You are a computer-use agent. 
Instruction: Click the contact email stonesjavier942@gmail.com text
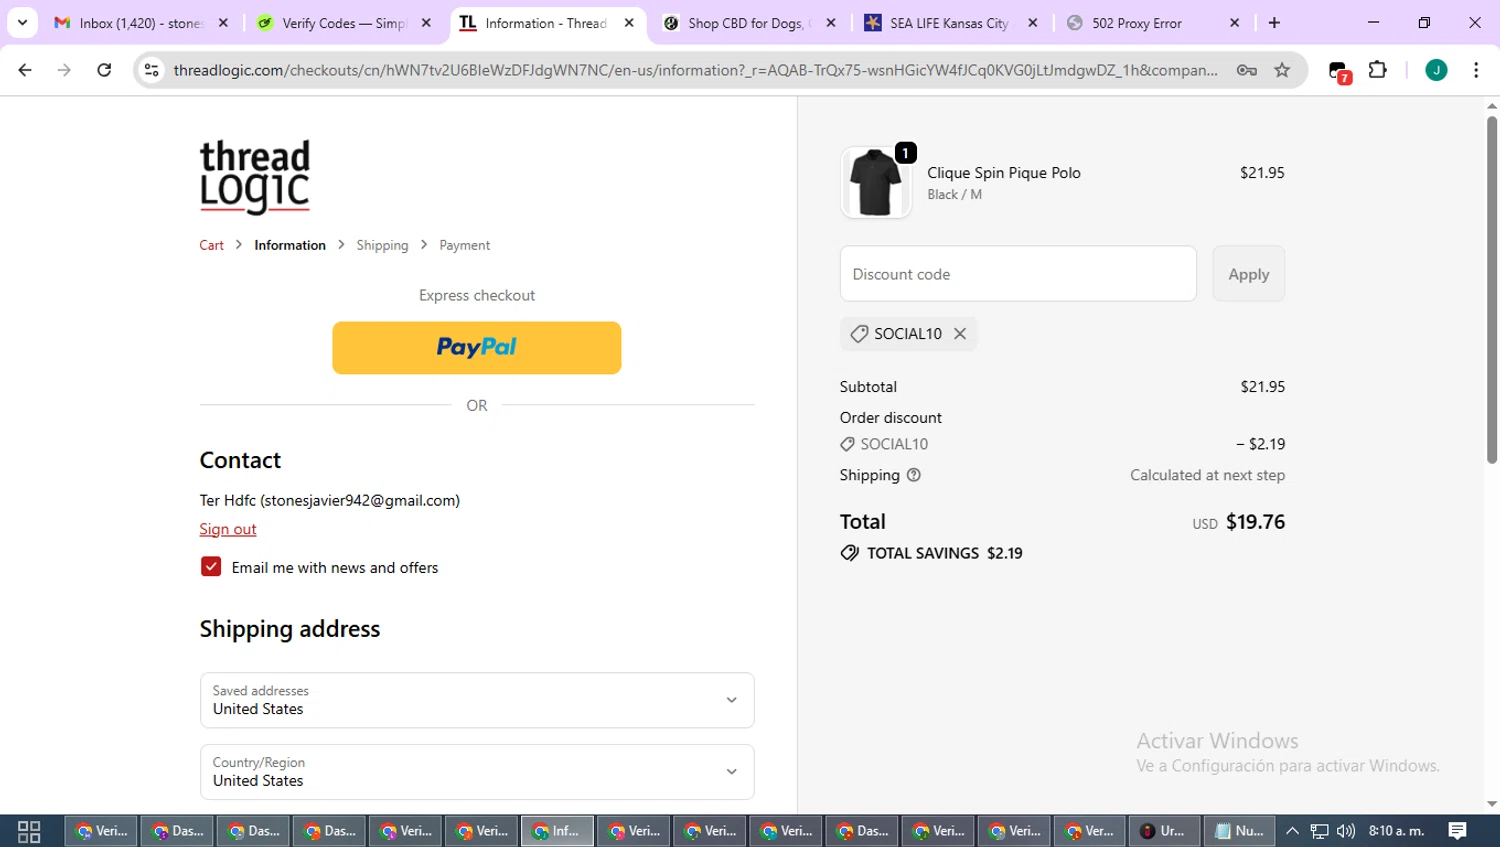coord(360,500)
